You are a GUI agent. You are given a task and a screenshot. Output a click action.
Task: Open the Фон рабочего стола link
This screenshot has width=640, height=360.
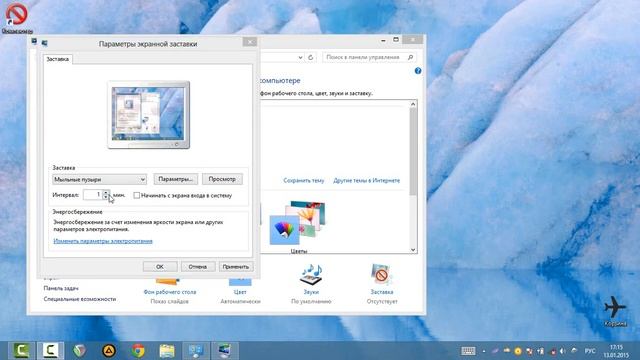170,292
